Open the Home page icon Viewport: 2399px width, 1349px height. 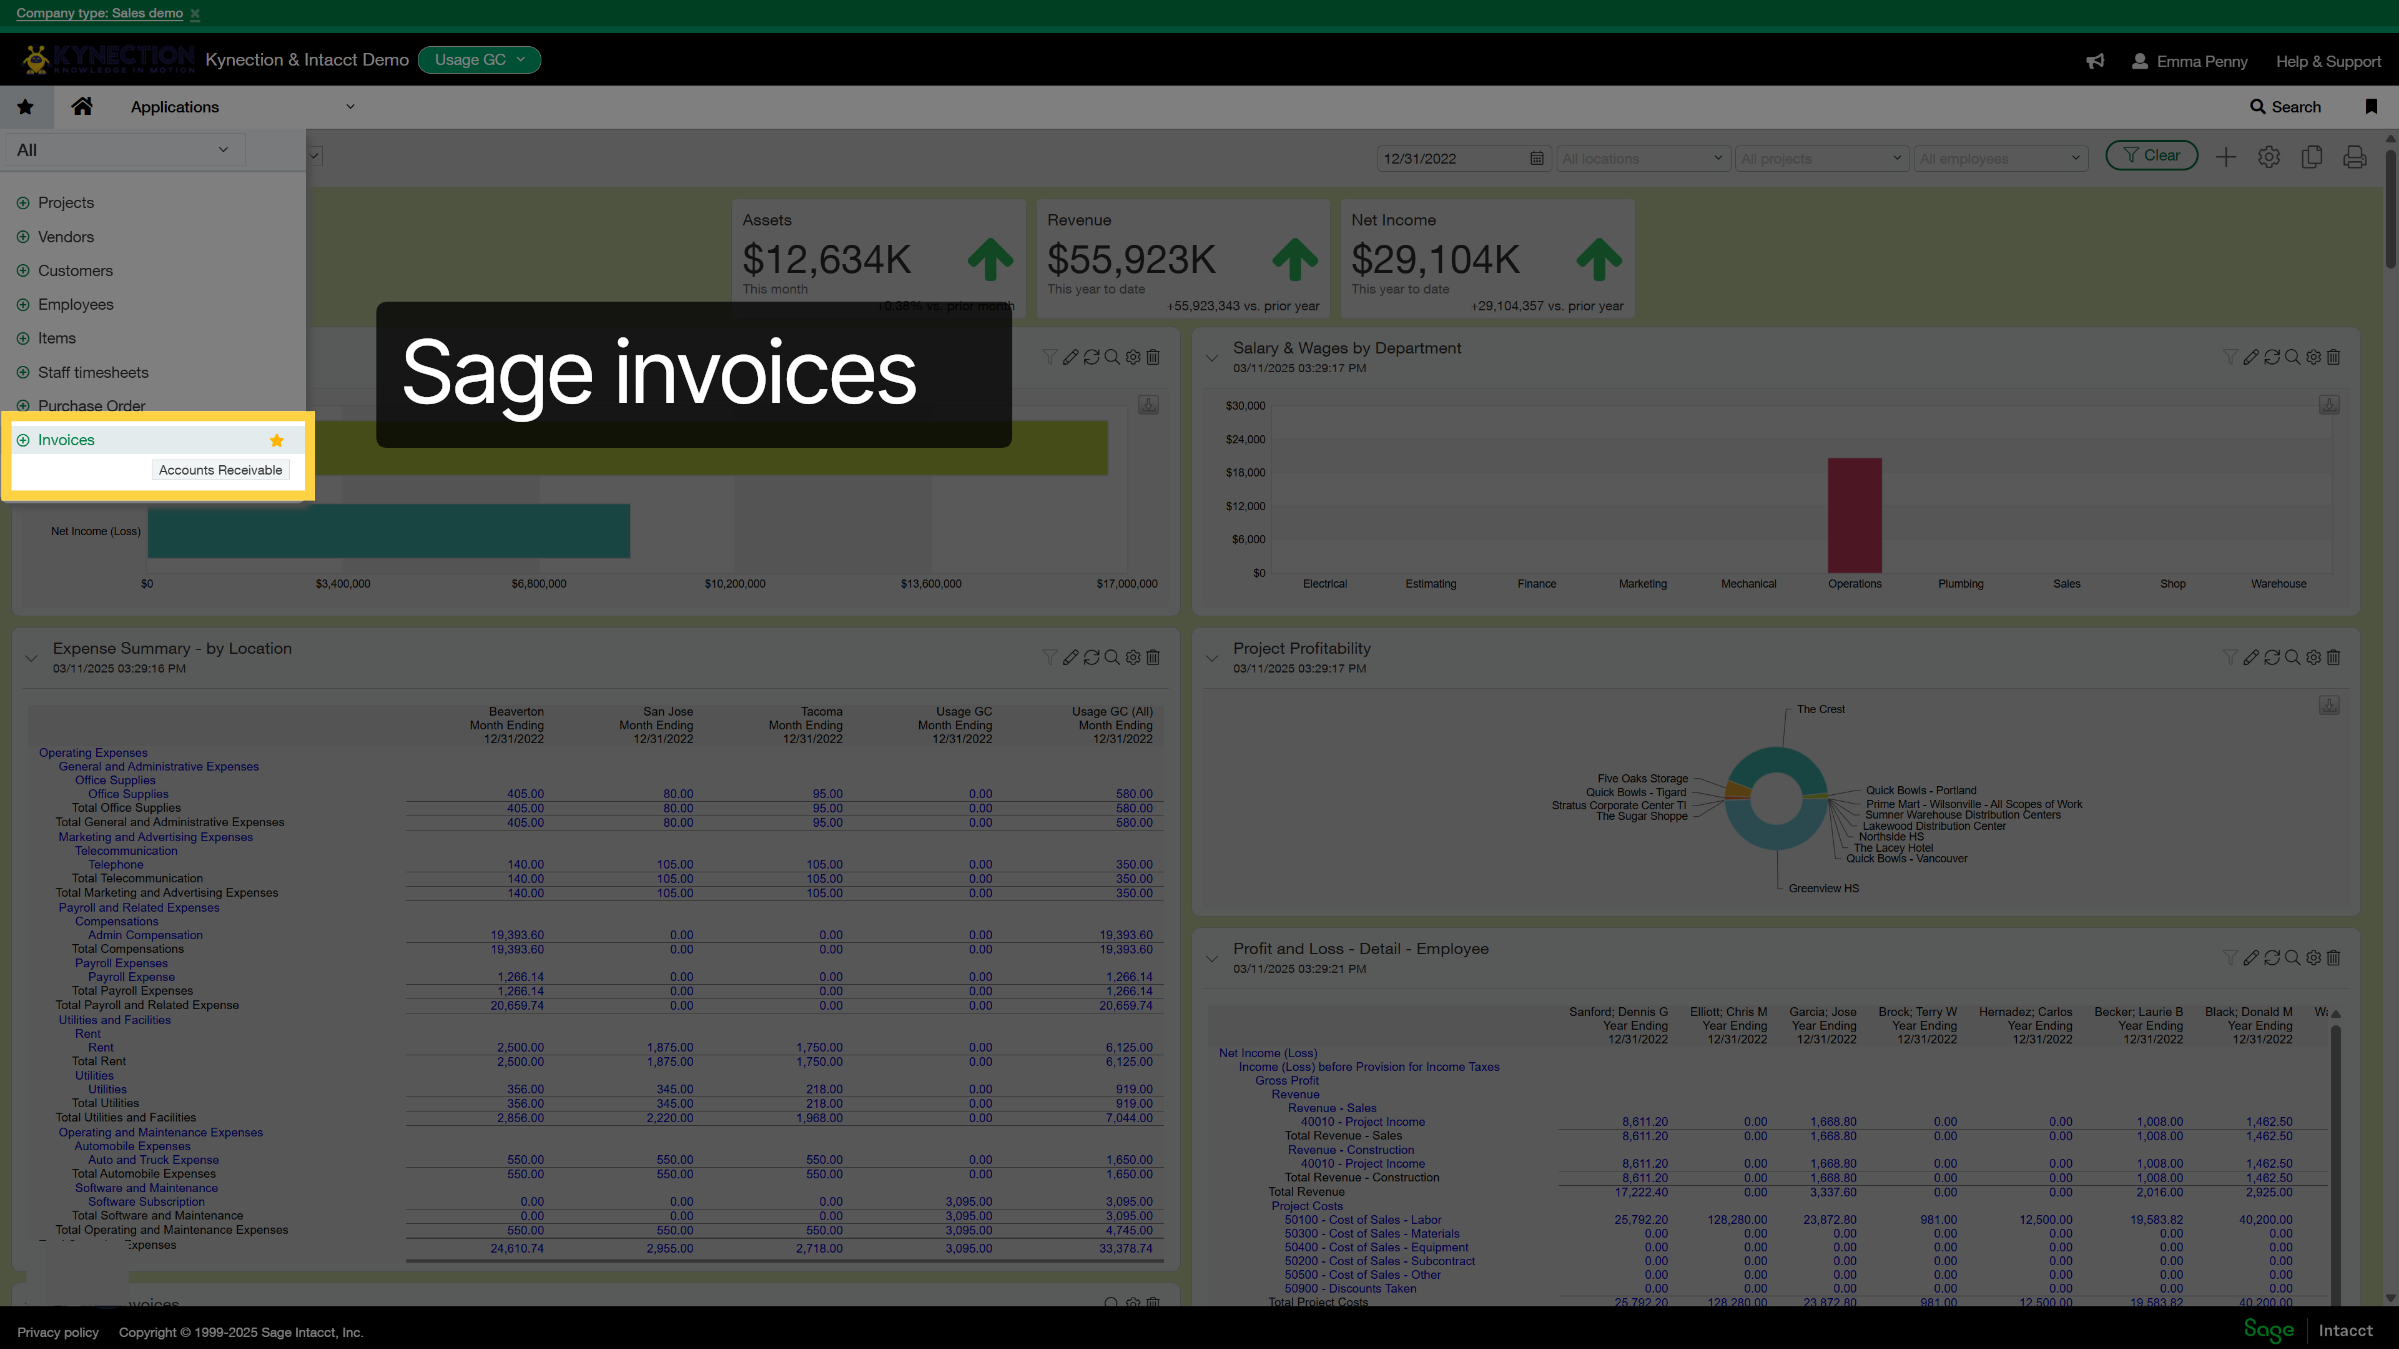tap(82, 106)
